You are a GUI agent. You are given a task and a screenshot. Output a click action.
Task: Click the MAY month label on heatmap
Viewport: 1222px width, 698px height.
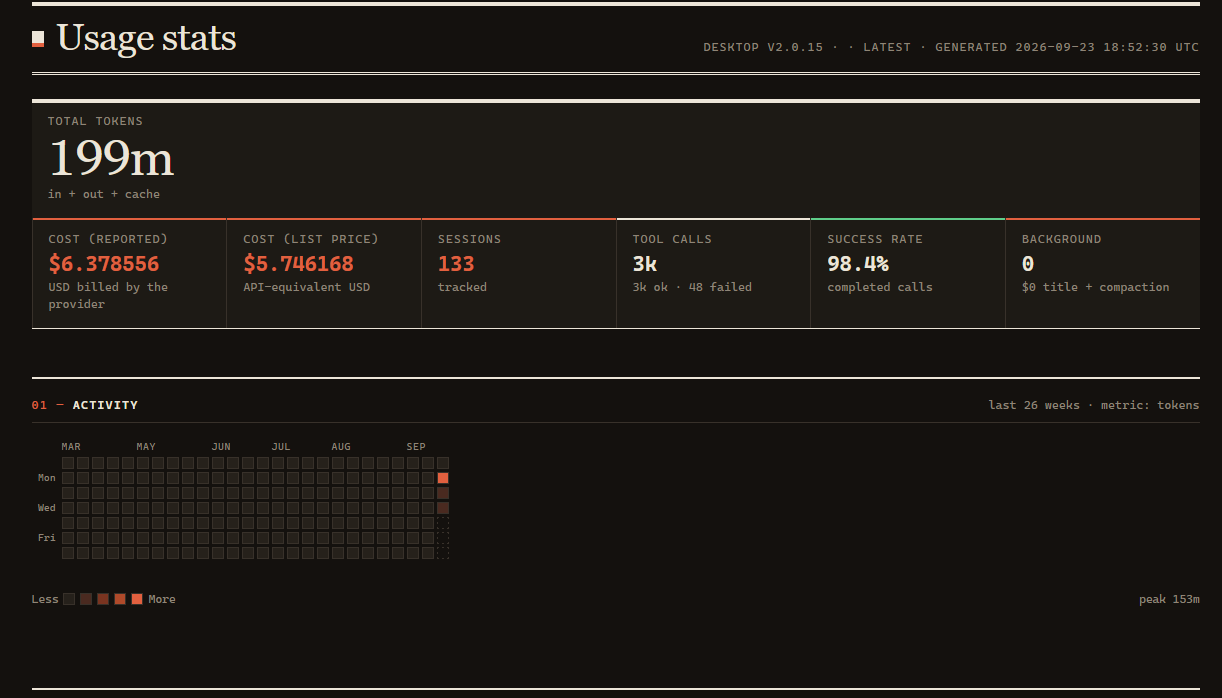(146, 446)
